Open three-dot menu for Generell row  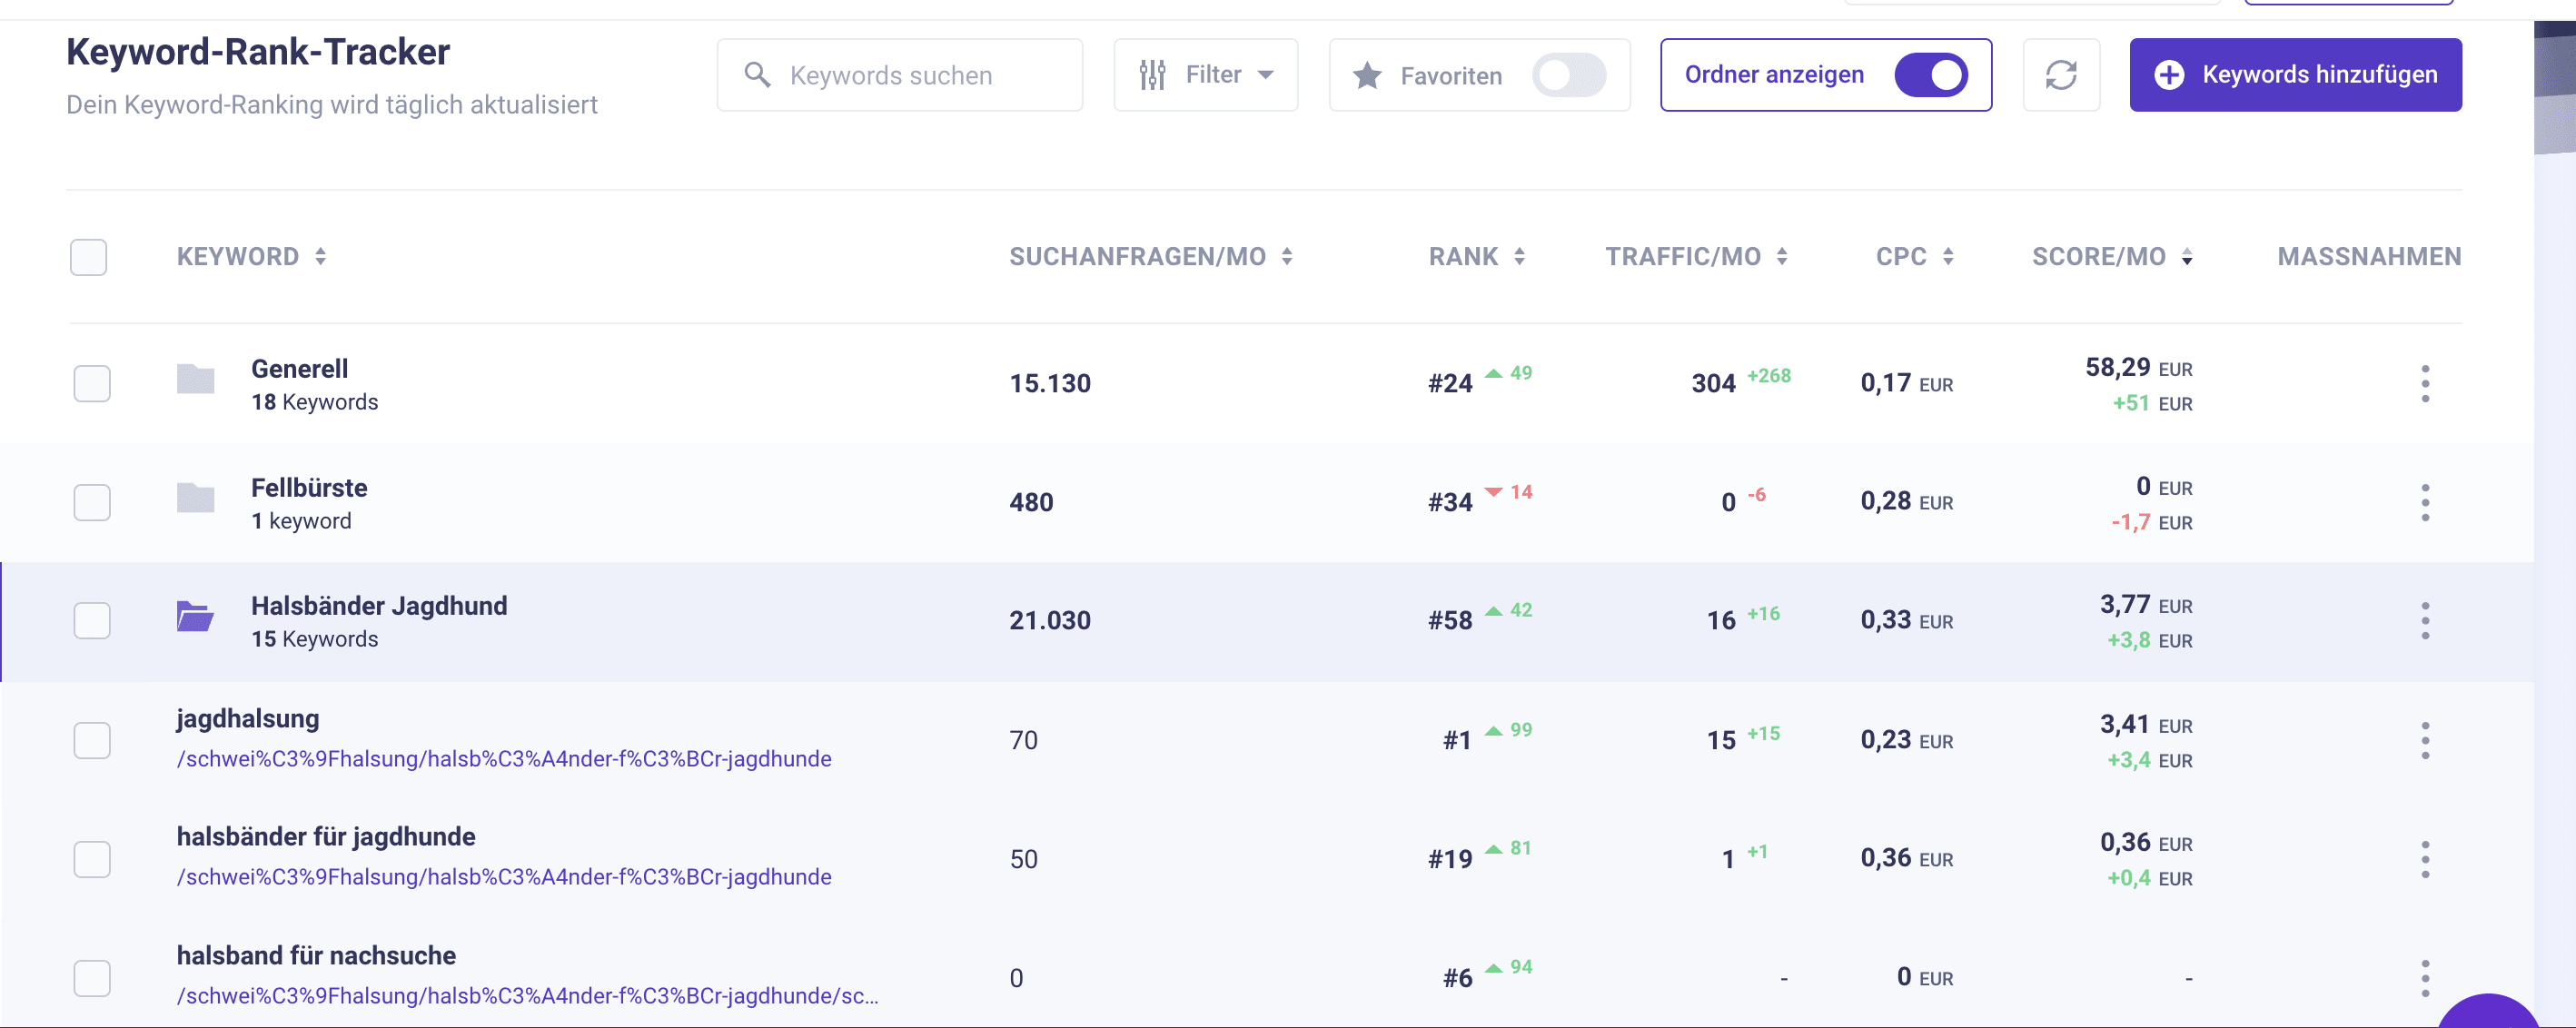point(2425,384)
